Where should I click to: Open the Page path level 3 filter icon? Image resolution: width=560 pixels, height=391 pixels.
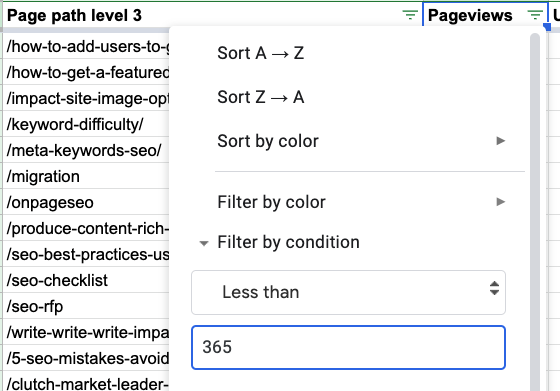[x=410, y=15]
